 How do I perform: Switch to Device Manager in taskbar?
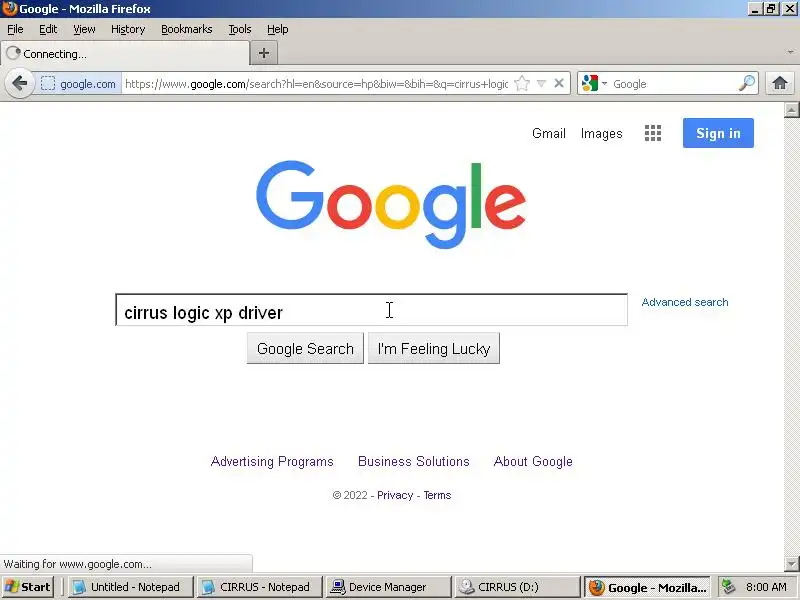point(389,587)
